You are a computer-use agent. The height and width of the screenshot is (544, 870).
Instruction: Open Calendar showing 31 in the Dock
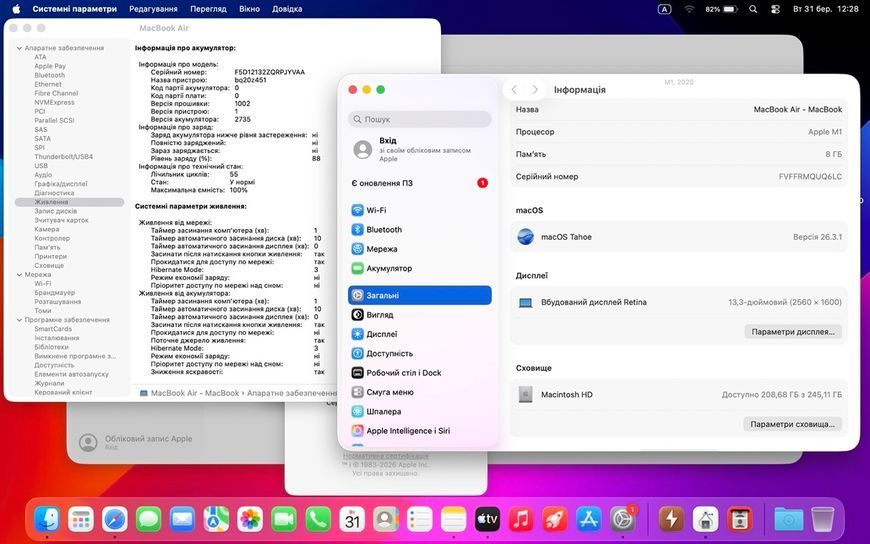(352, 520)
